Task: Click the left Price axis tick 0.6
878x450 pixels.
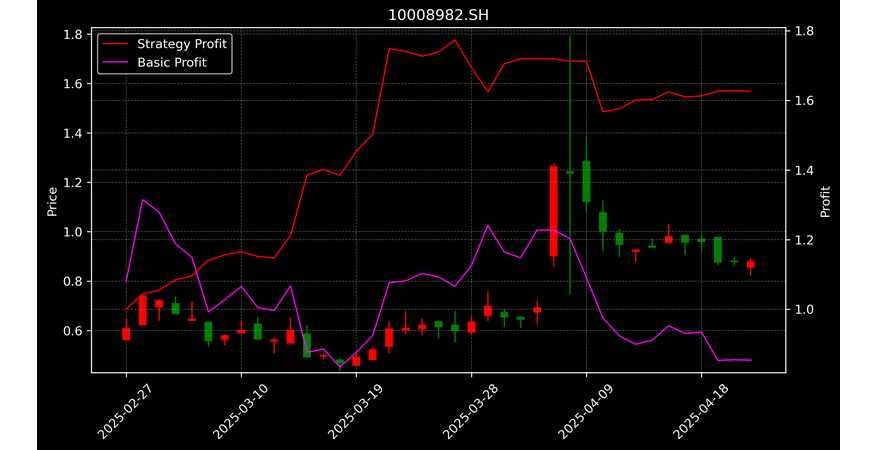Action: pos(73,331)
